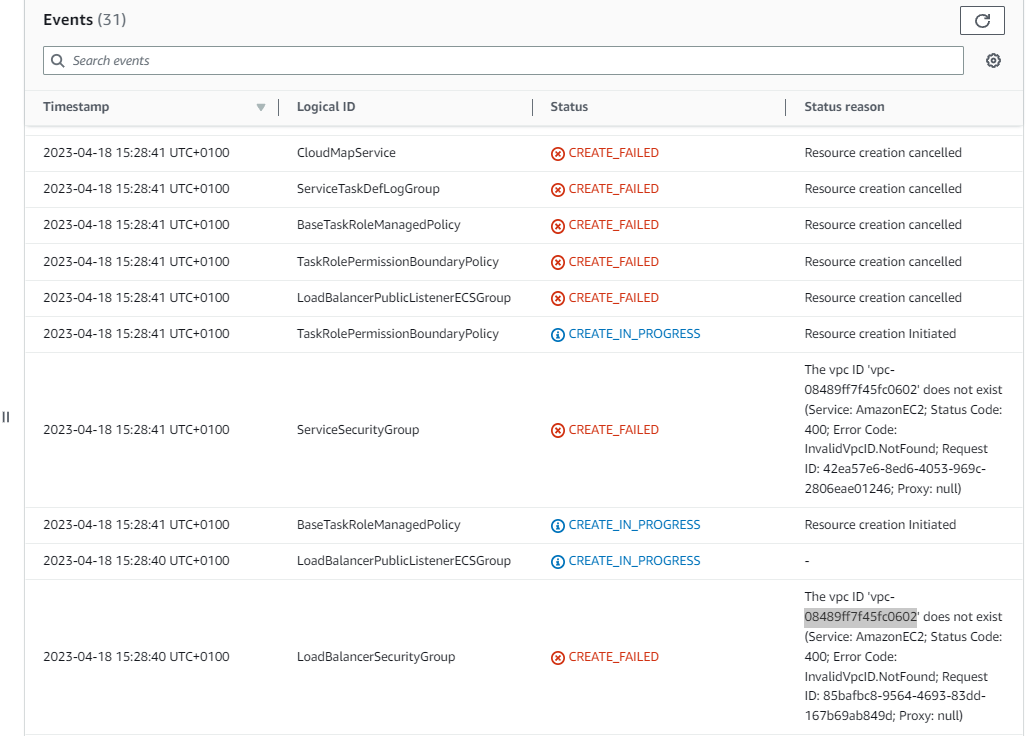
Task: Click the CREATE_FAILED status for ServiceTaskDefLogGroup
Action: [614, 188]
